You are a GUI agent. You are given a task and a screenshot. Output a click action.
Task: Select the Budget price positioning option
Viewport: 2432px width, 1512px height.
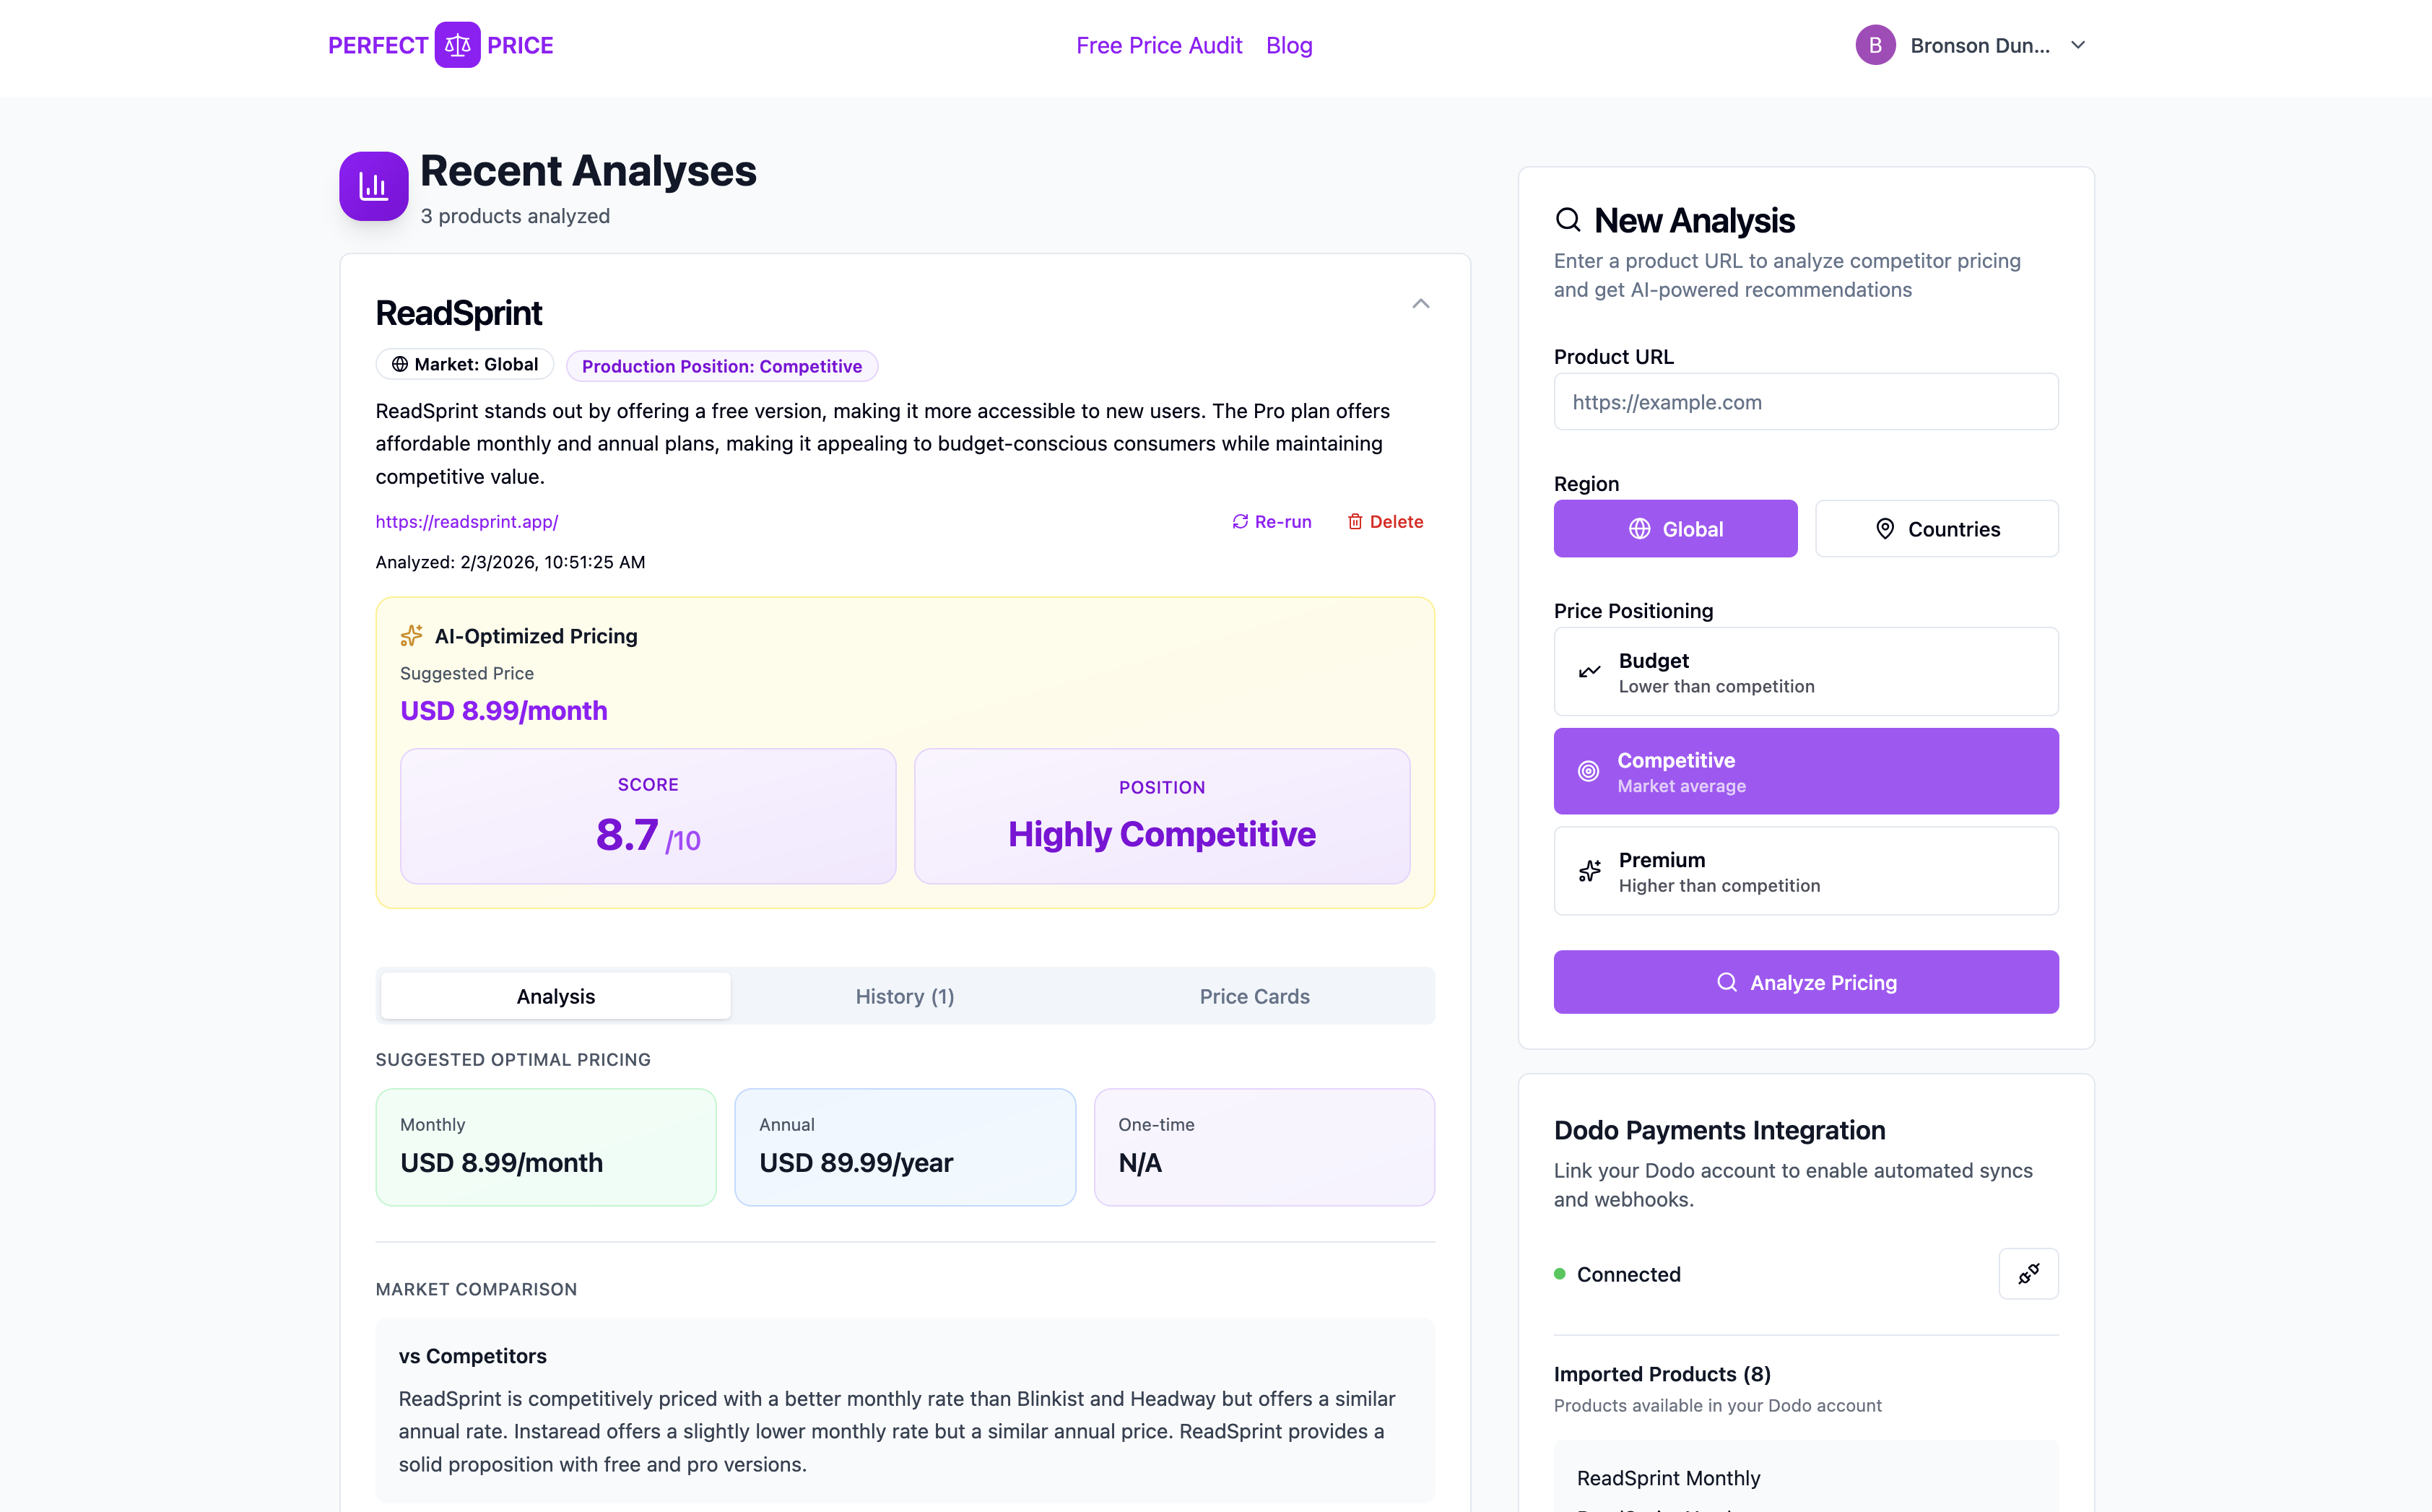click(x=1805, y=671)
